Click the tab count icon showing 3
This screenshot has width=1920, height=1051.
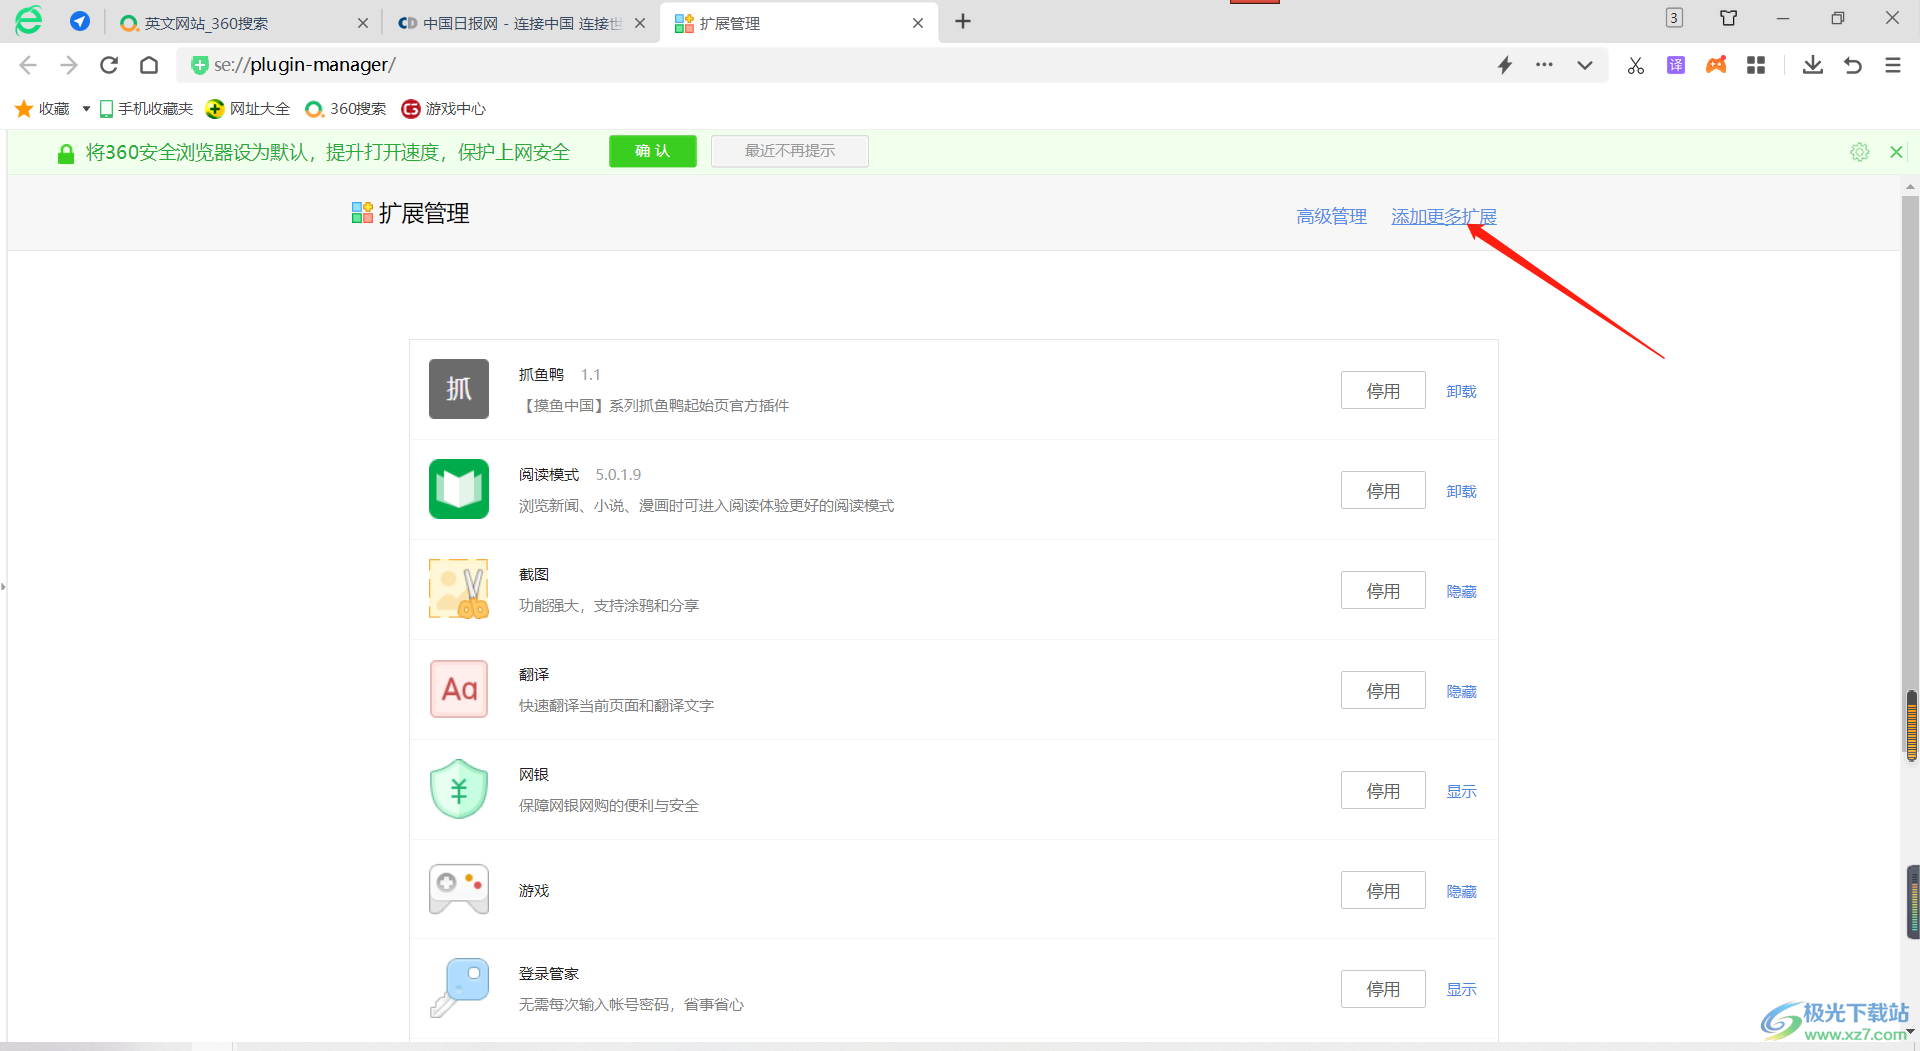tap(1674, 18)
